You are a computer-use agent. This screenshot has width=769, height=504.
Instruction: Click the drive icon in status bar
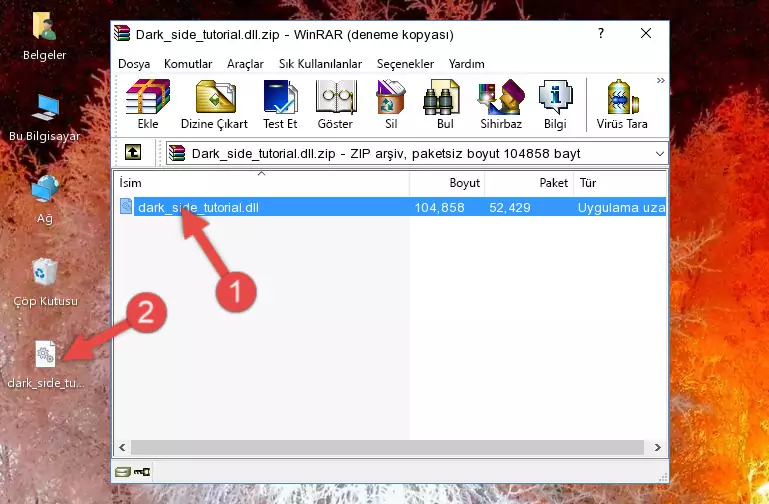pos(123,472)
